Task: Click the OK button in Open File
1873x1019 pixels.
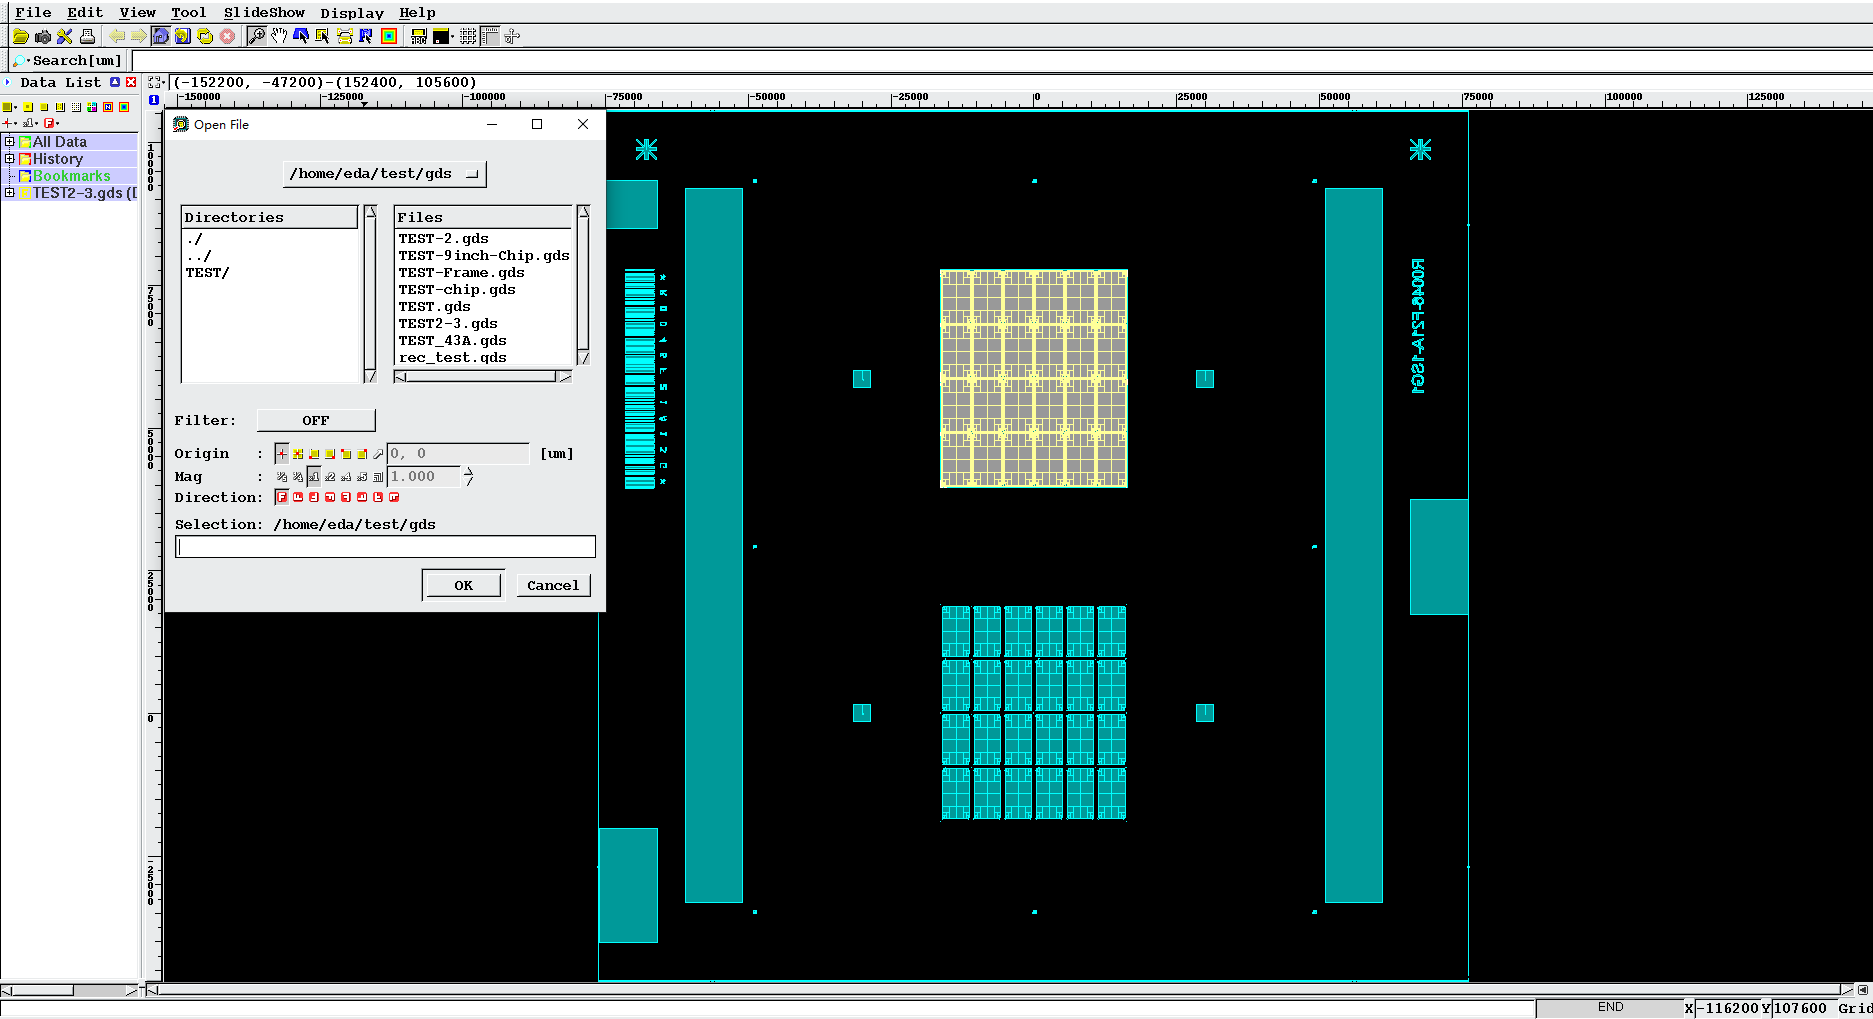Action: pos(462,585)
